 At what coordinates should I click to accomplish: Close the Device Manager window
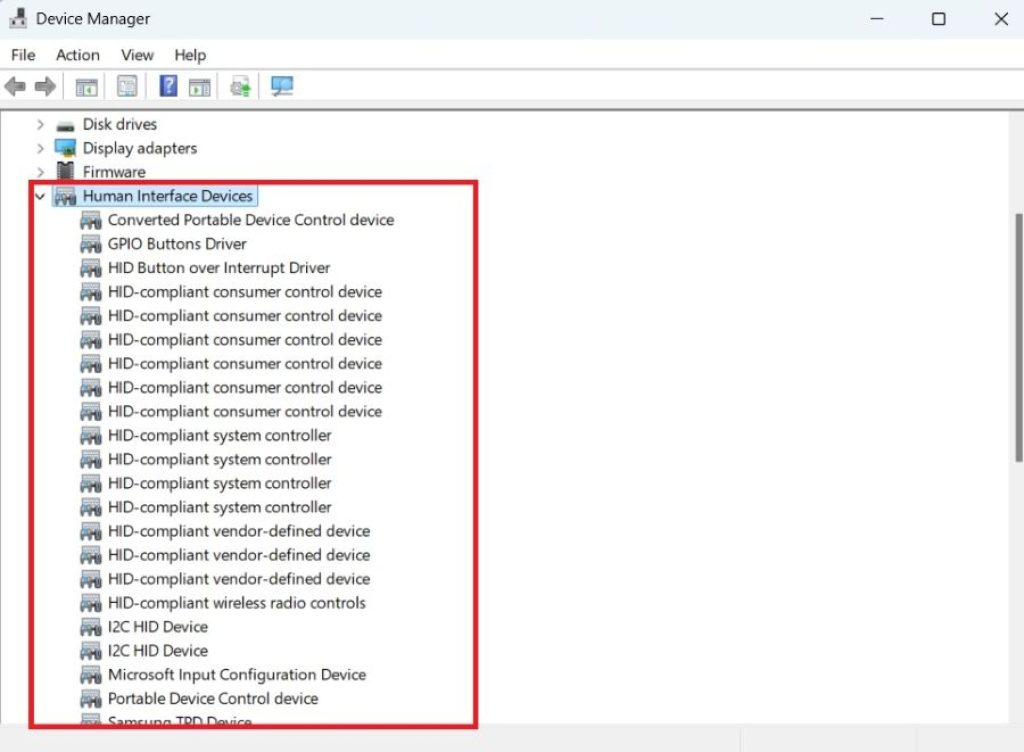[x=1001, y=19]
